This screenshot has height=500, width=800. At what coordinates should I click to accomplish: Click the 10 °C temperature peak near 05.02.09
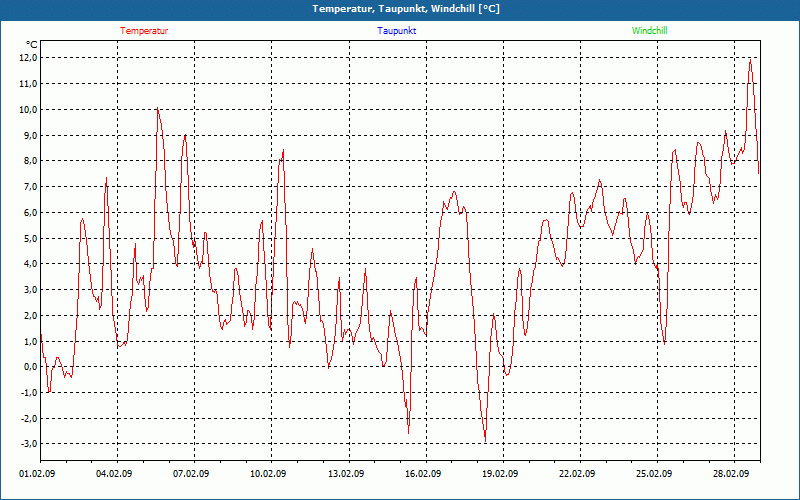(158, 108)
